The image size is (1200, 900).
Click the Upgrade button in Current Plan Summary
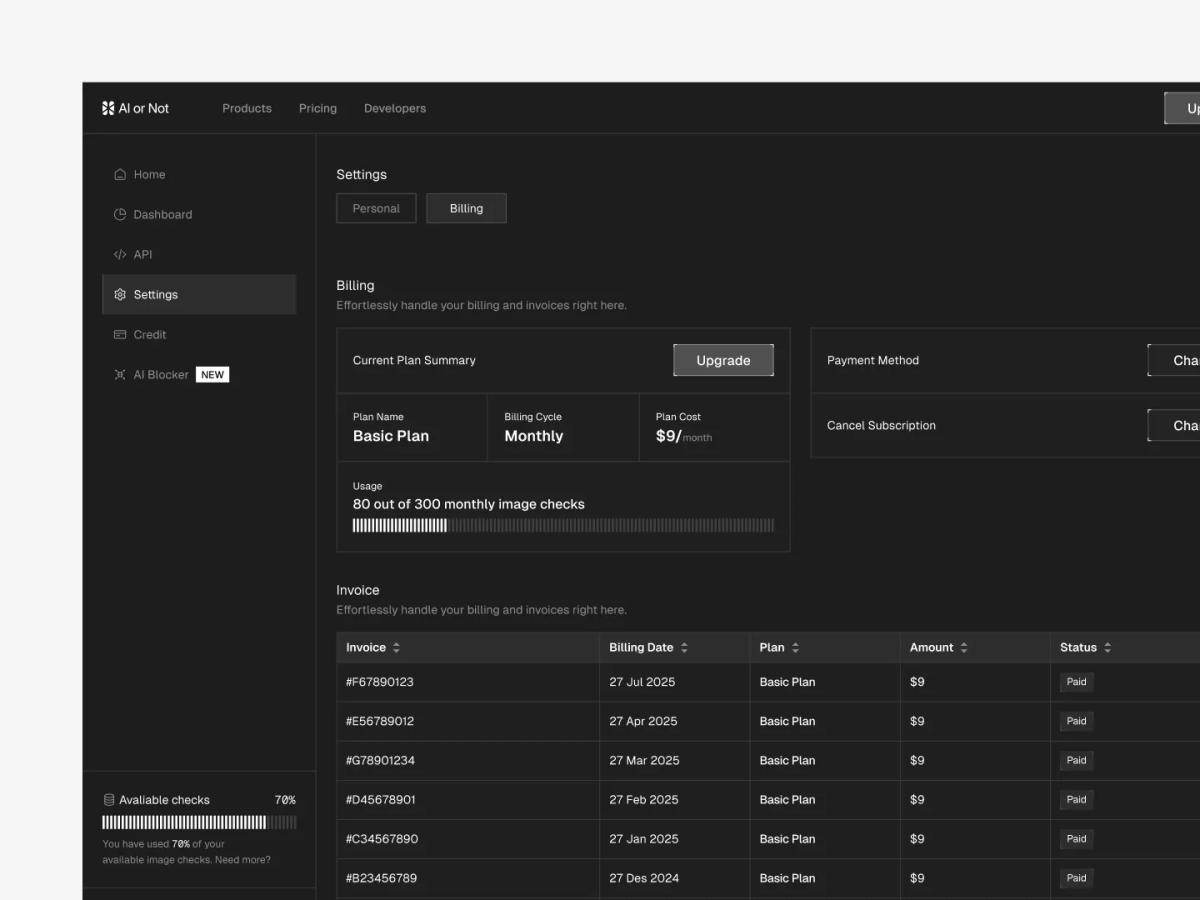723,360
